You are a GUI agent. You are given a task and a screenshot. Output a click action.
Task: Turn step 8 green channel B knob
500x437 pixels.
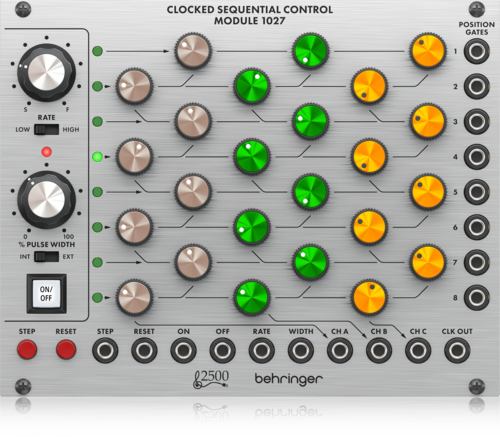pyautogui.click(x=252, y=297)
